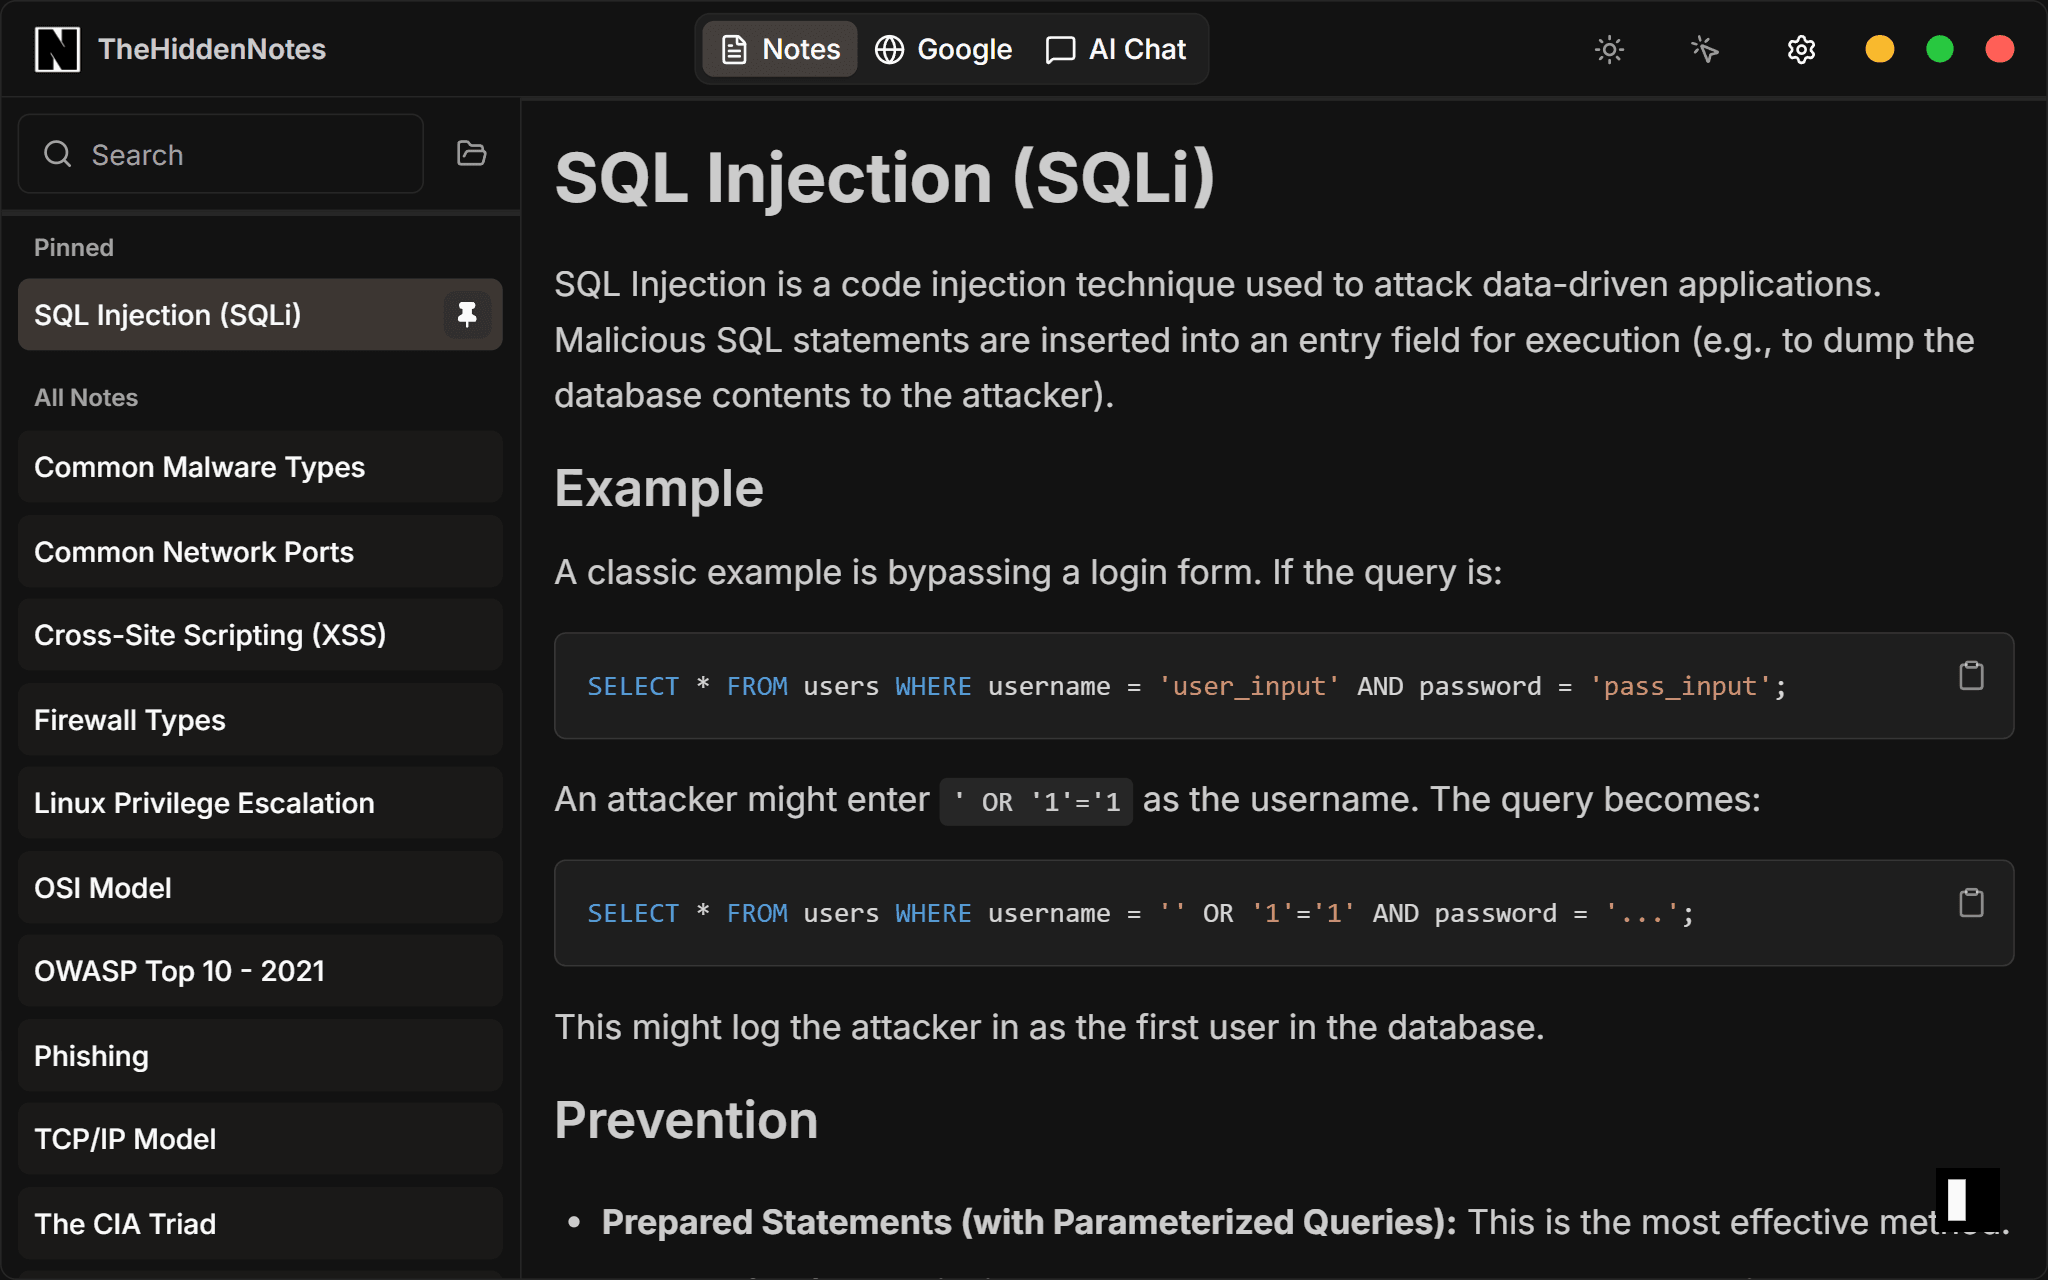Click the yellow minimize window button
This screenshot has height=1280, width=2048.
point(1879,49)
